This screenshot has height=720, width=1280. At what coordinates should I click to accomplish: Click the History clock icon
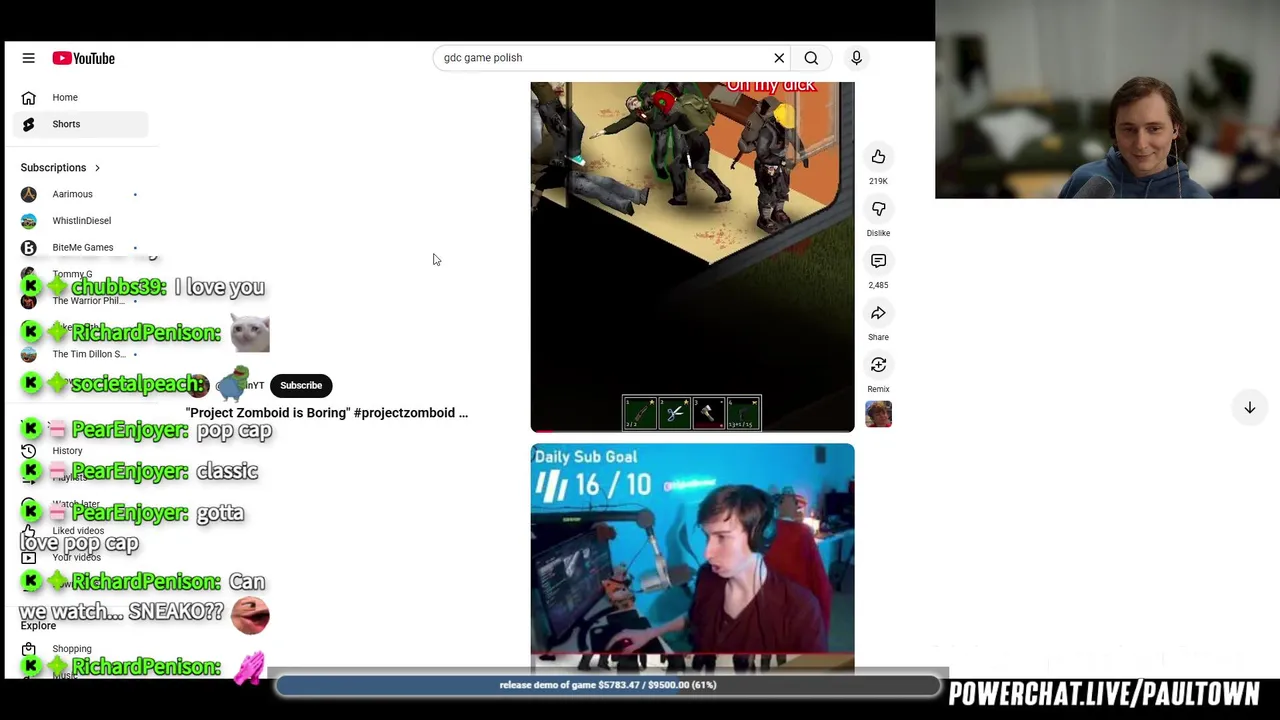28,451
